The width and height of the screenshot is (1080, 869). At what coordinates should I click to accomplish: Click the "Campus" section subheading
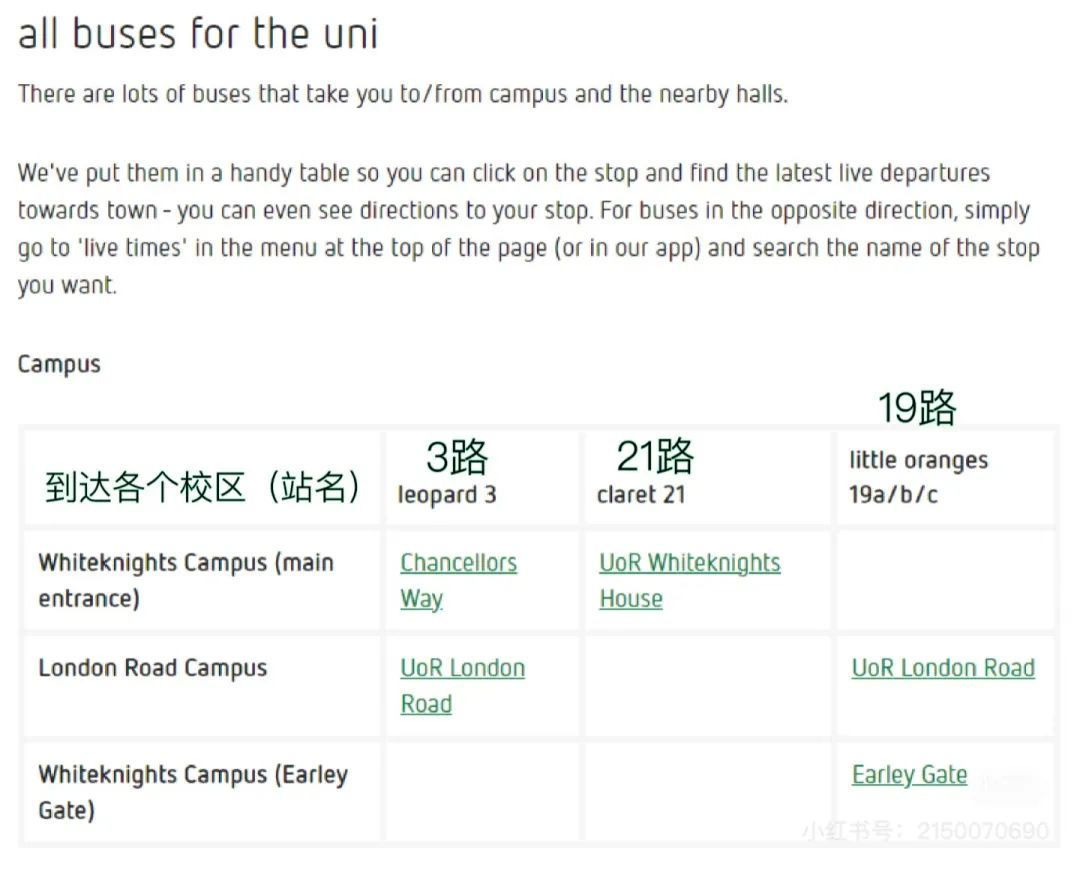click(59, 364)
